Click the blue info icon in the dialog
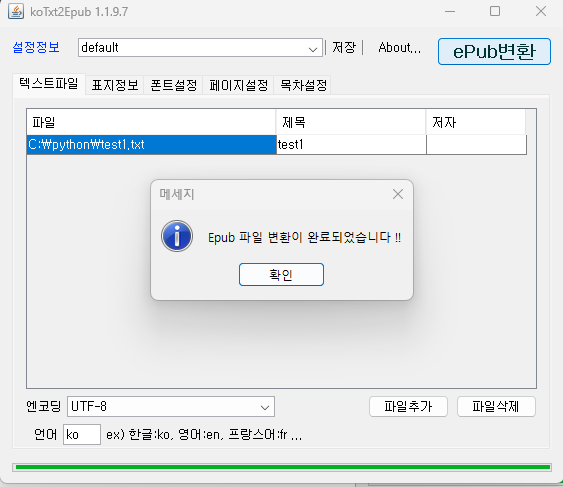563x487 pixels. [x=177, y=236]
